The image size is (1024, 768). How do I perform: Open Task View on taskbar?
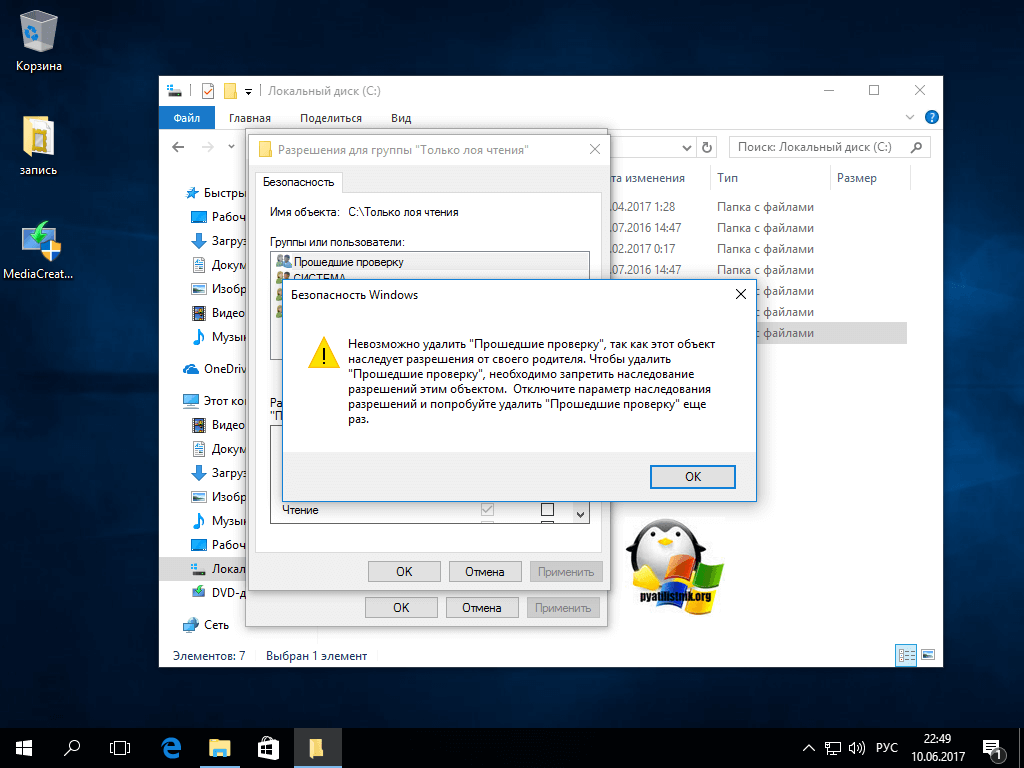point(120,748)
